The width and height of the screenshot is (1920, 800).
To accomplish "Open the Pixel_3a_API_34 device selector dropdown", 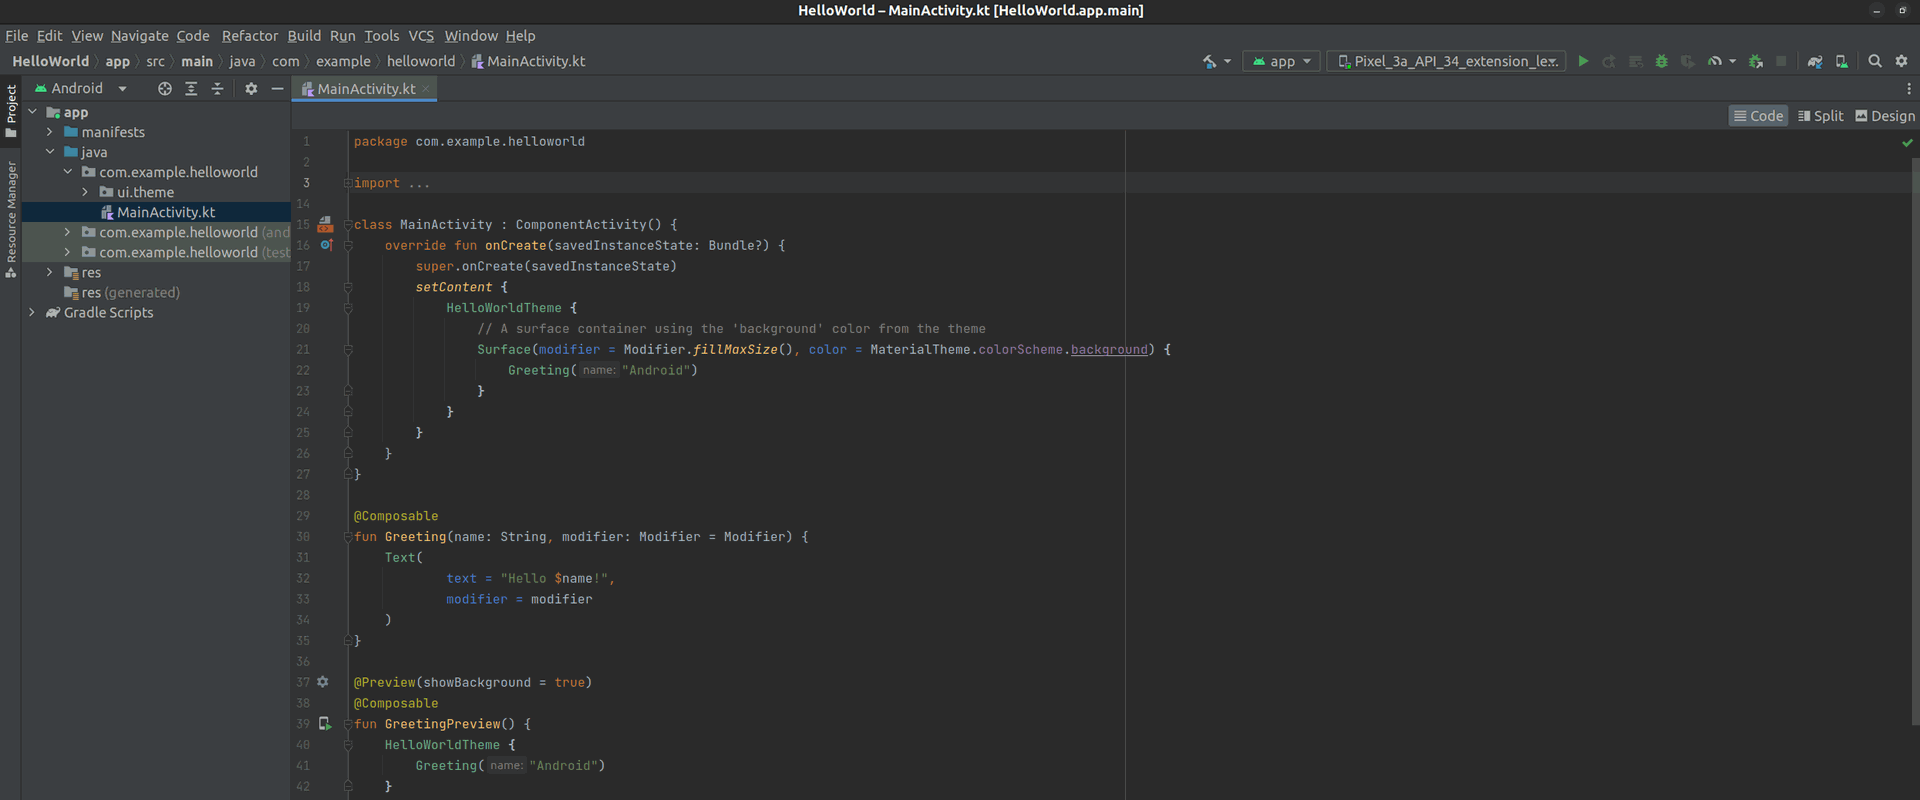I will (x=1446, y=61).
